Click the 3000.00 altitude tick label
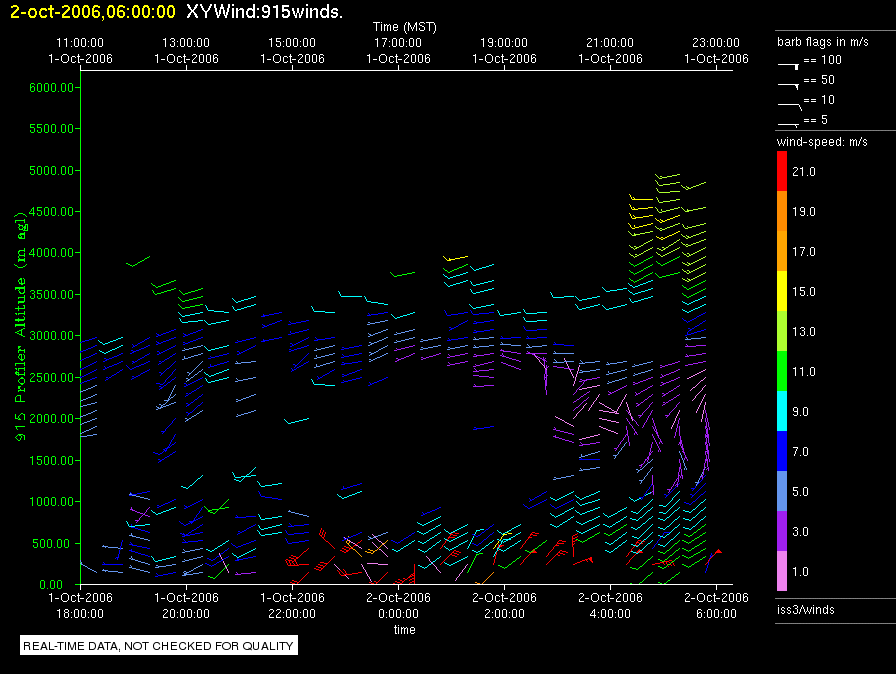 (51, 335)
